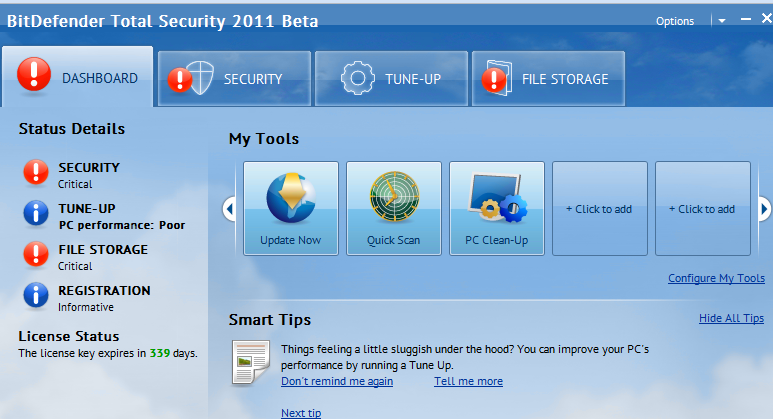Click the red critical icon beside FILE STORAGE status

(36, 254)
